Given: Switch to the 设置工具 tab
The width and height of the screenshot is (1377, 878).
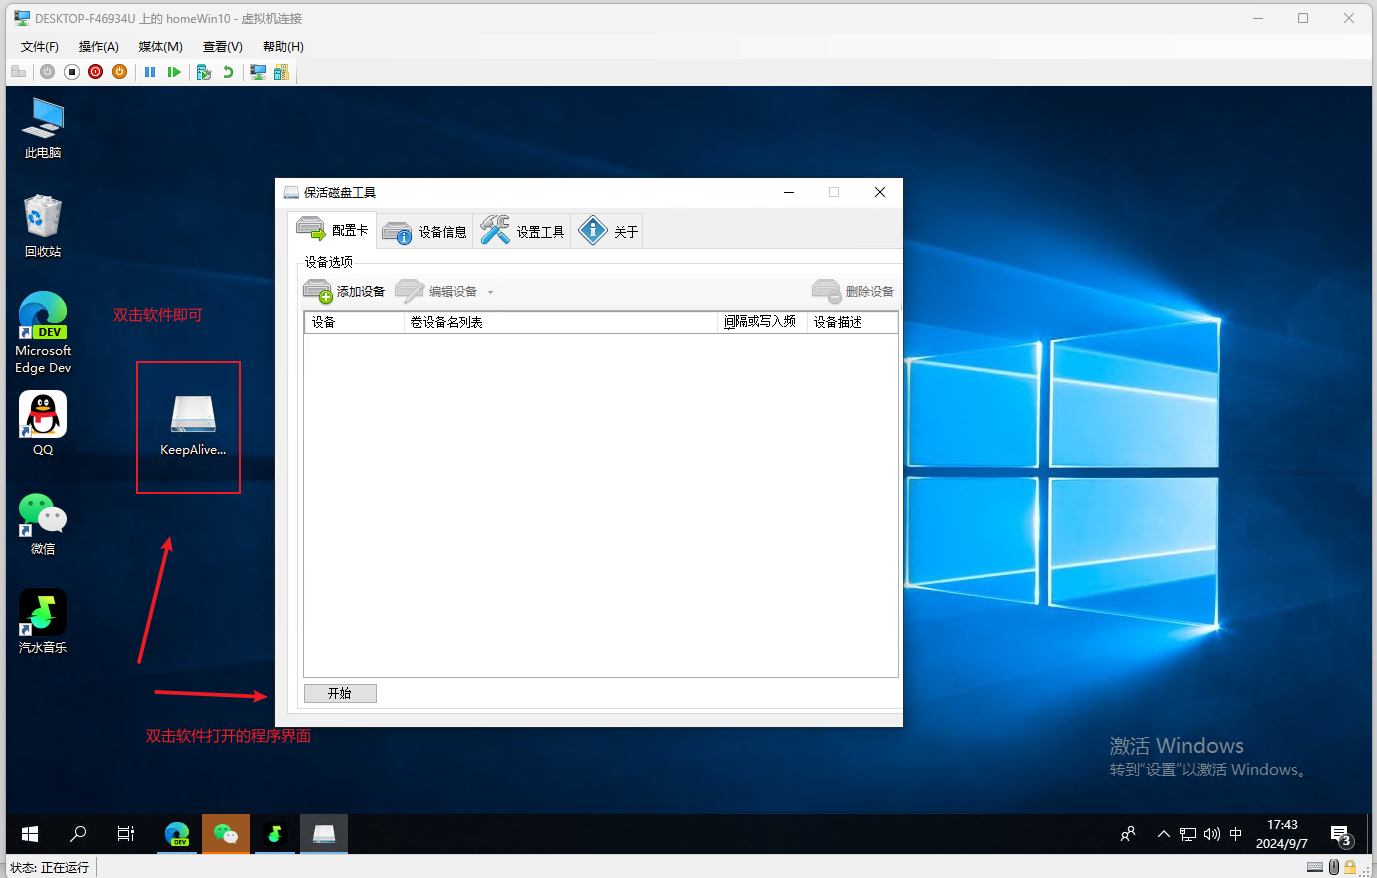Looking at the screenshot, I should coord(522,231).
